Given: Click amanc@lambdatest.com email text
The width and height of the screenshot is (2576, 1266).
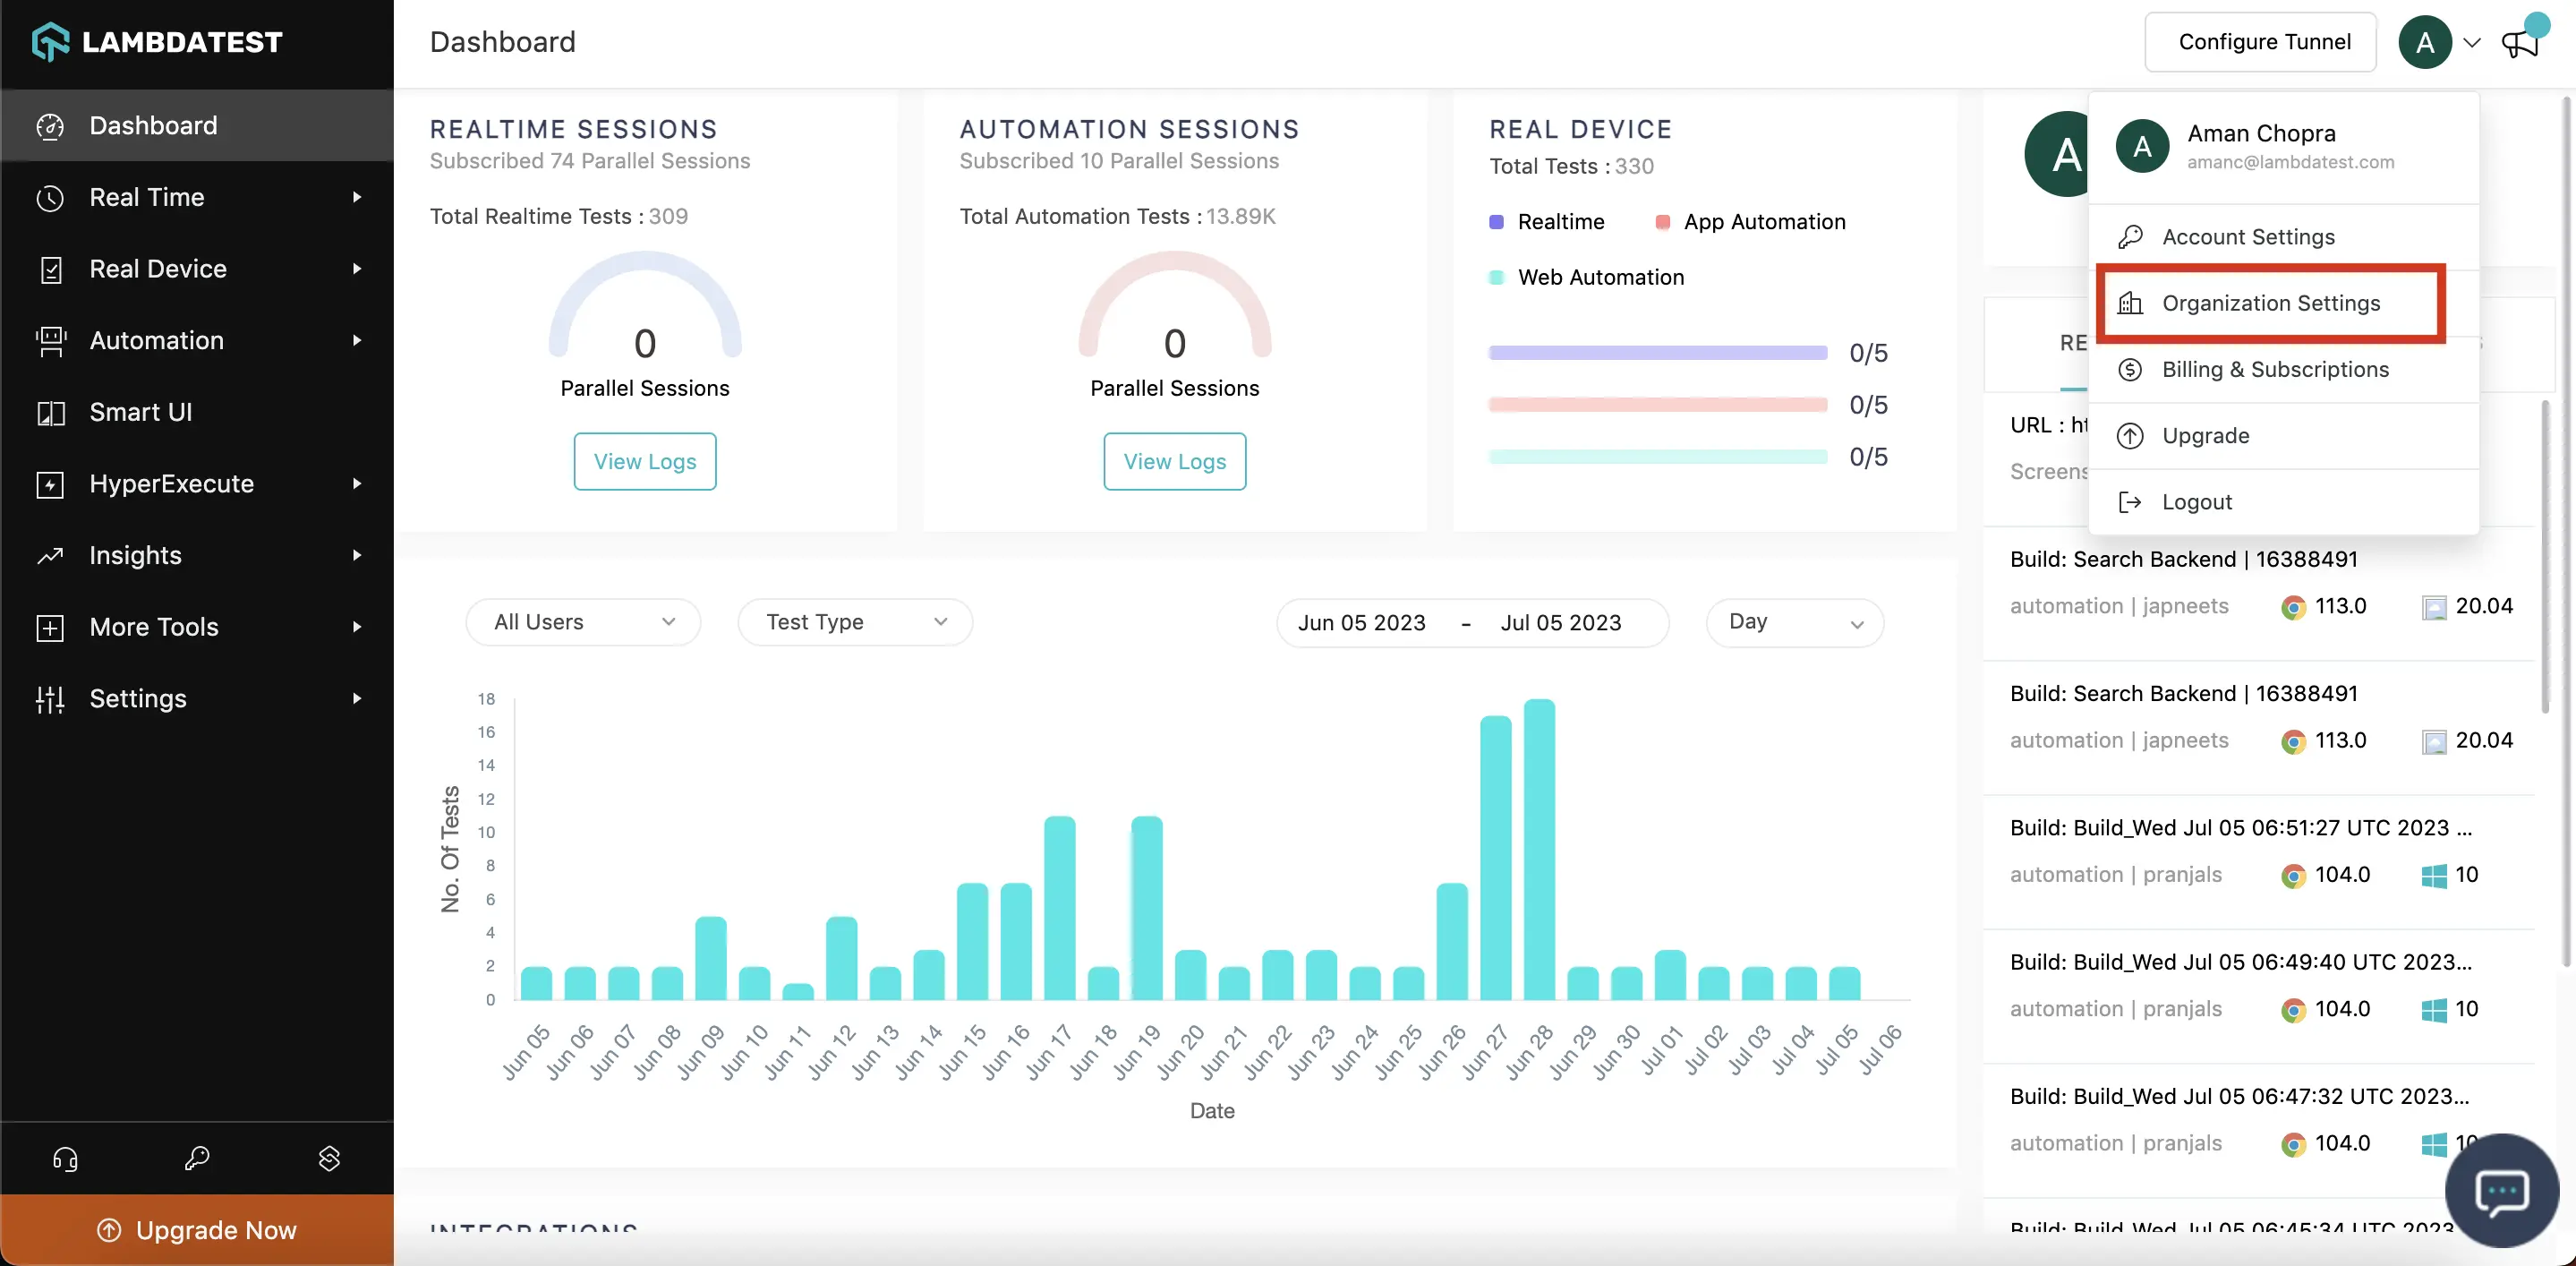Looking at the screenshot, I should point(2290,162).
